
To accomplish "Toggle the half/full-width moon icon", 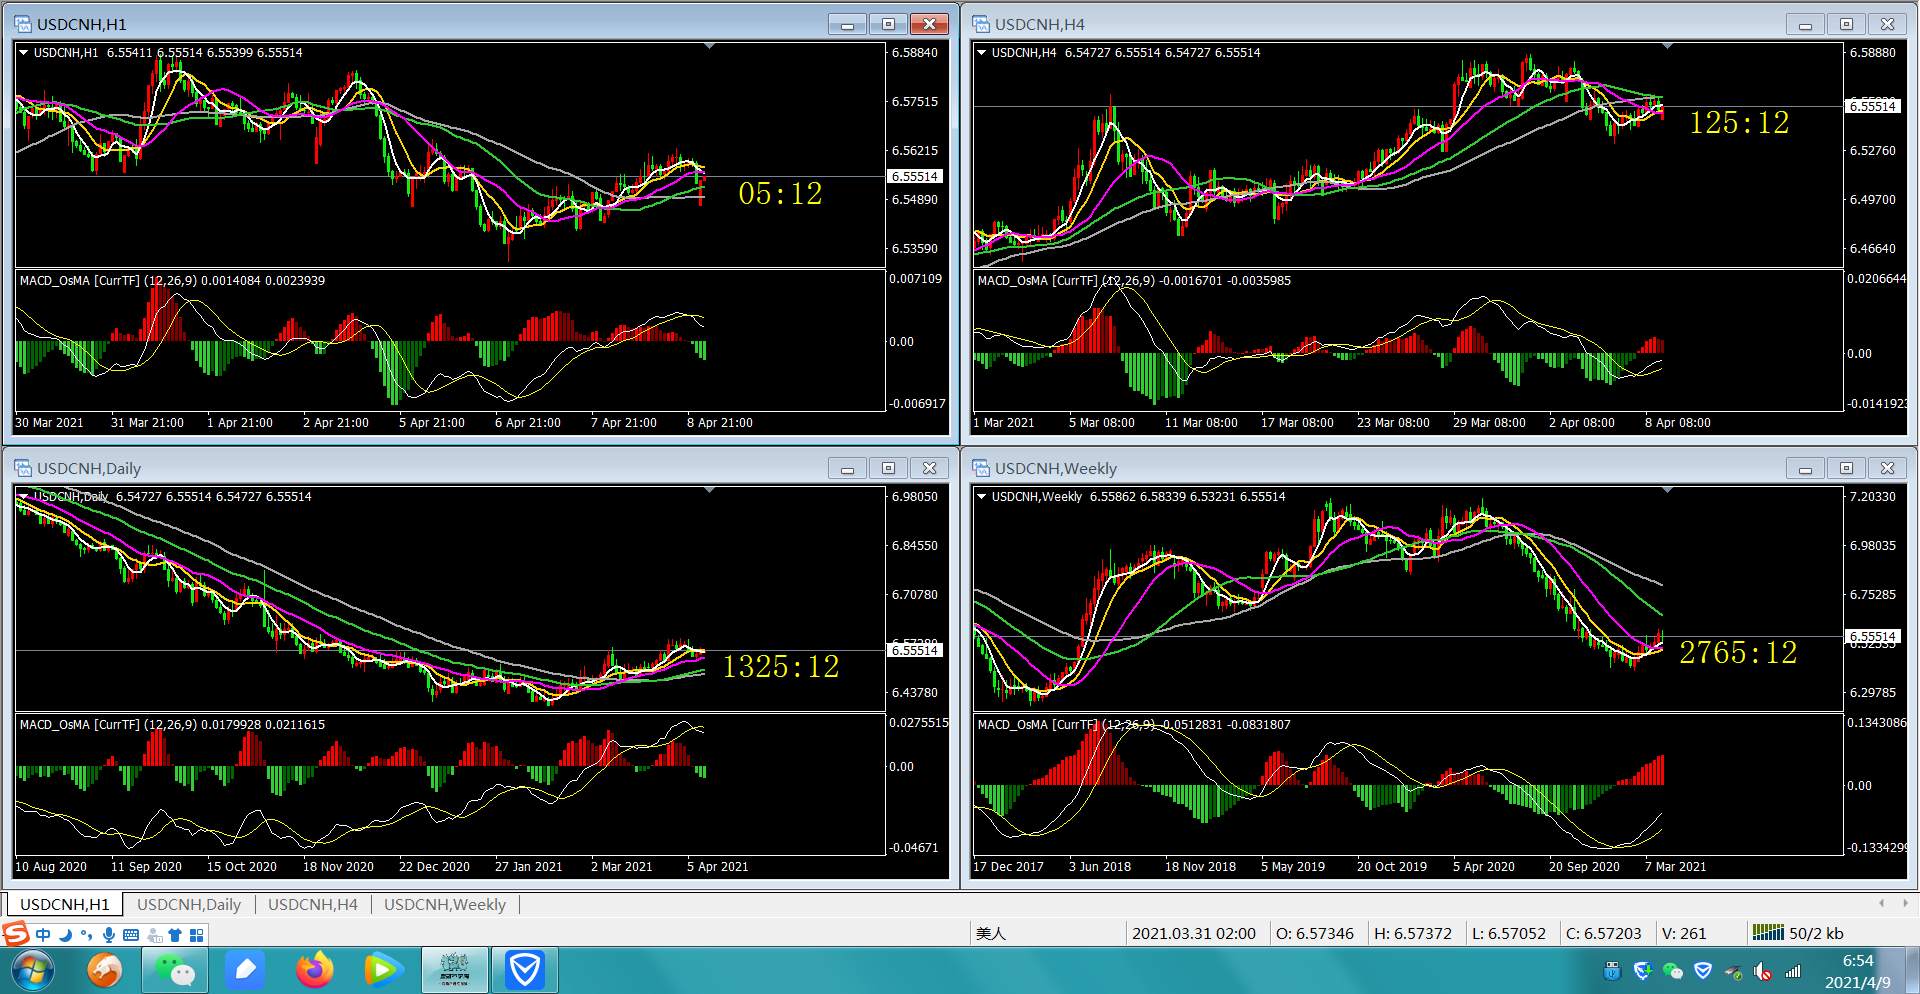I will tap(65, 935).
